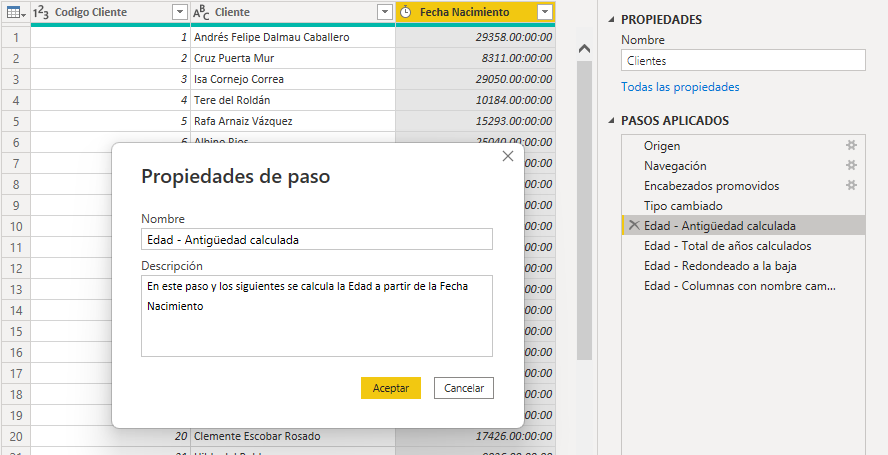The width and height of the screenshot is (888, 455).
Task: Click cell Cruz Puerta Mur
Action: click(293, 58)
